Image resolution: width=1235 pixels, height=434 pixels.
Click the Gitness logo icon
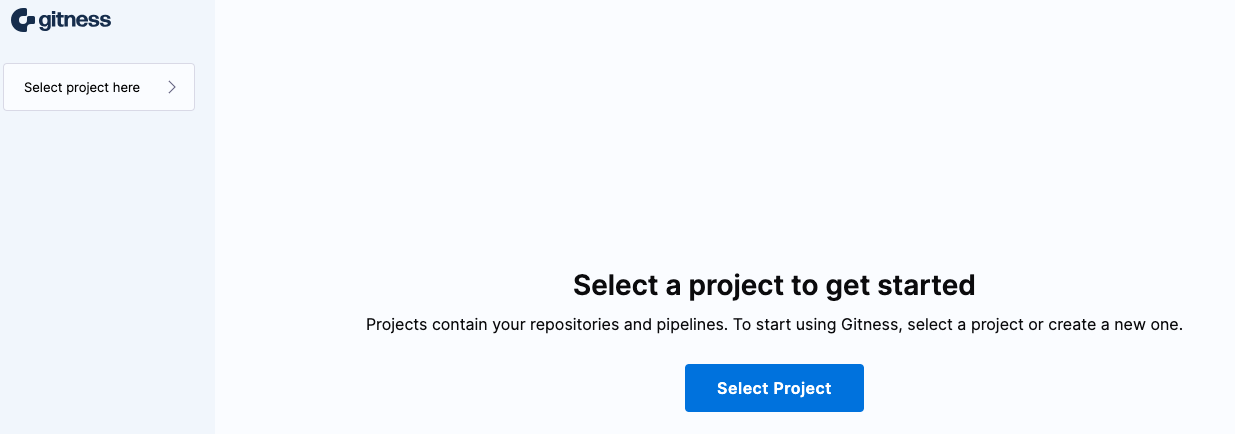[23, 20]
